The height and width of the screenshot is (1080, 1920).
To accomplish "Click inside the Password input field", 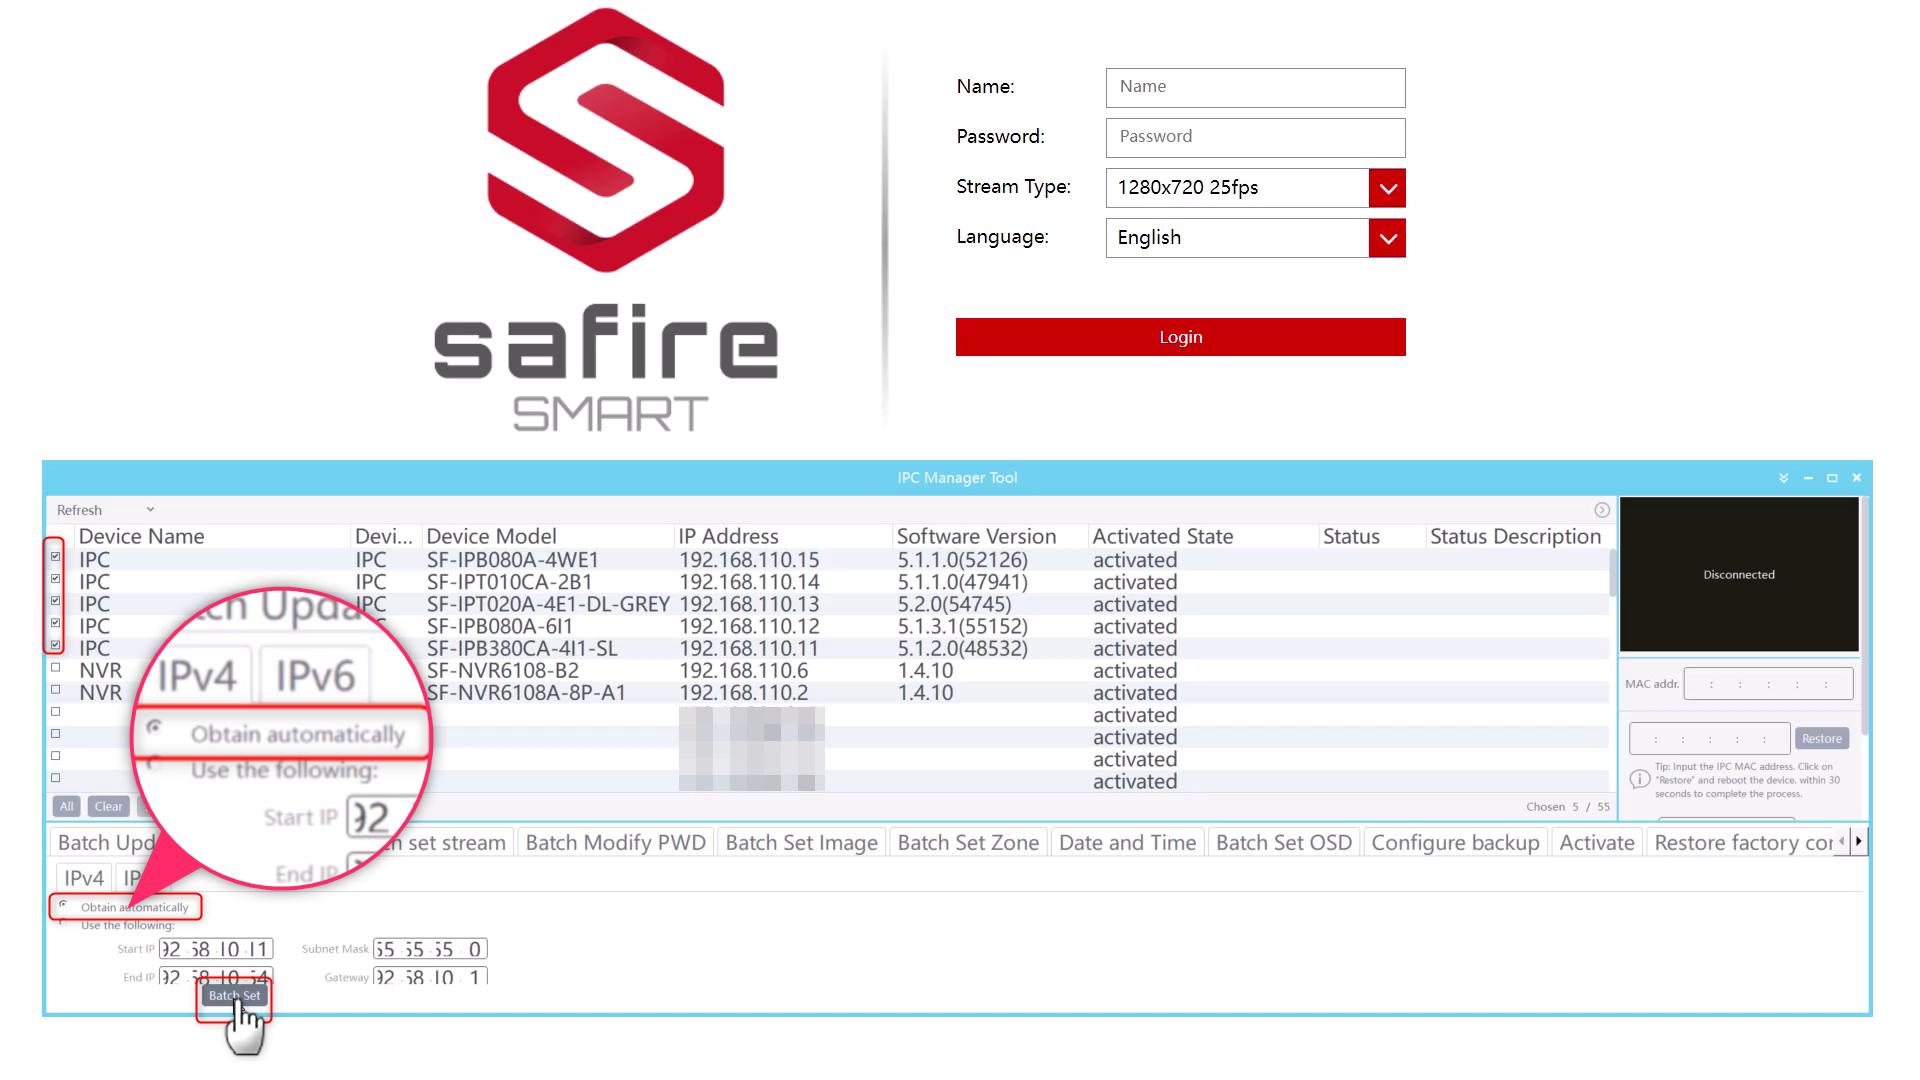I will pos(1255,137).
